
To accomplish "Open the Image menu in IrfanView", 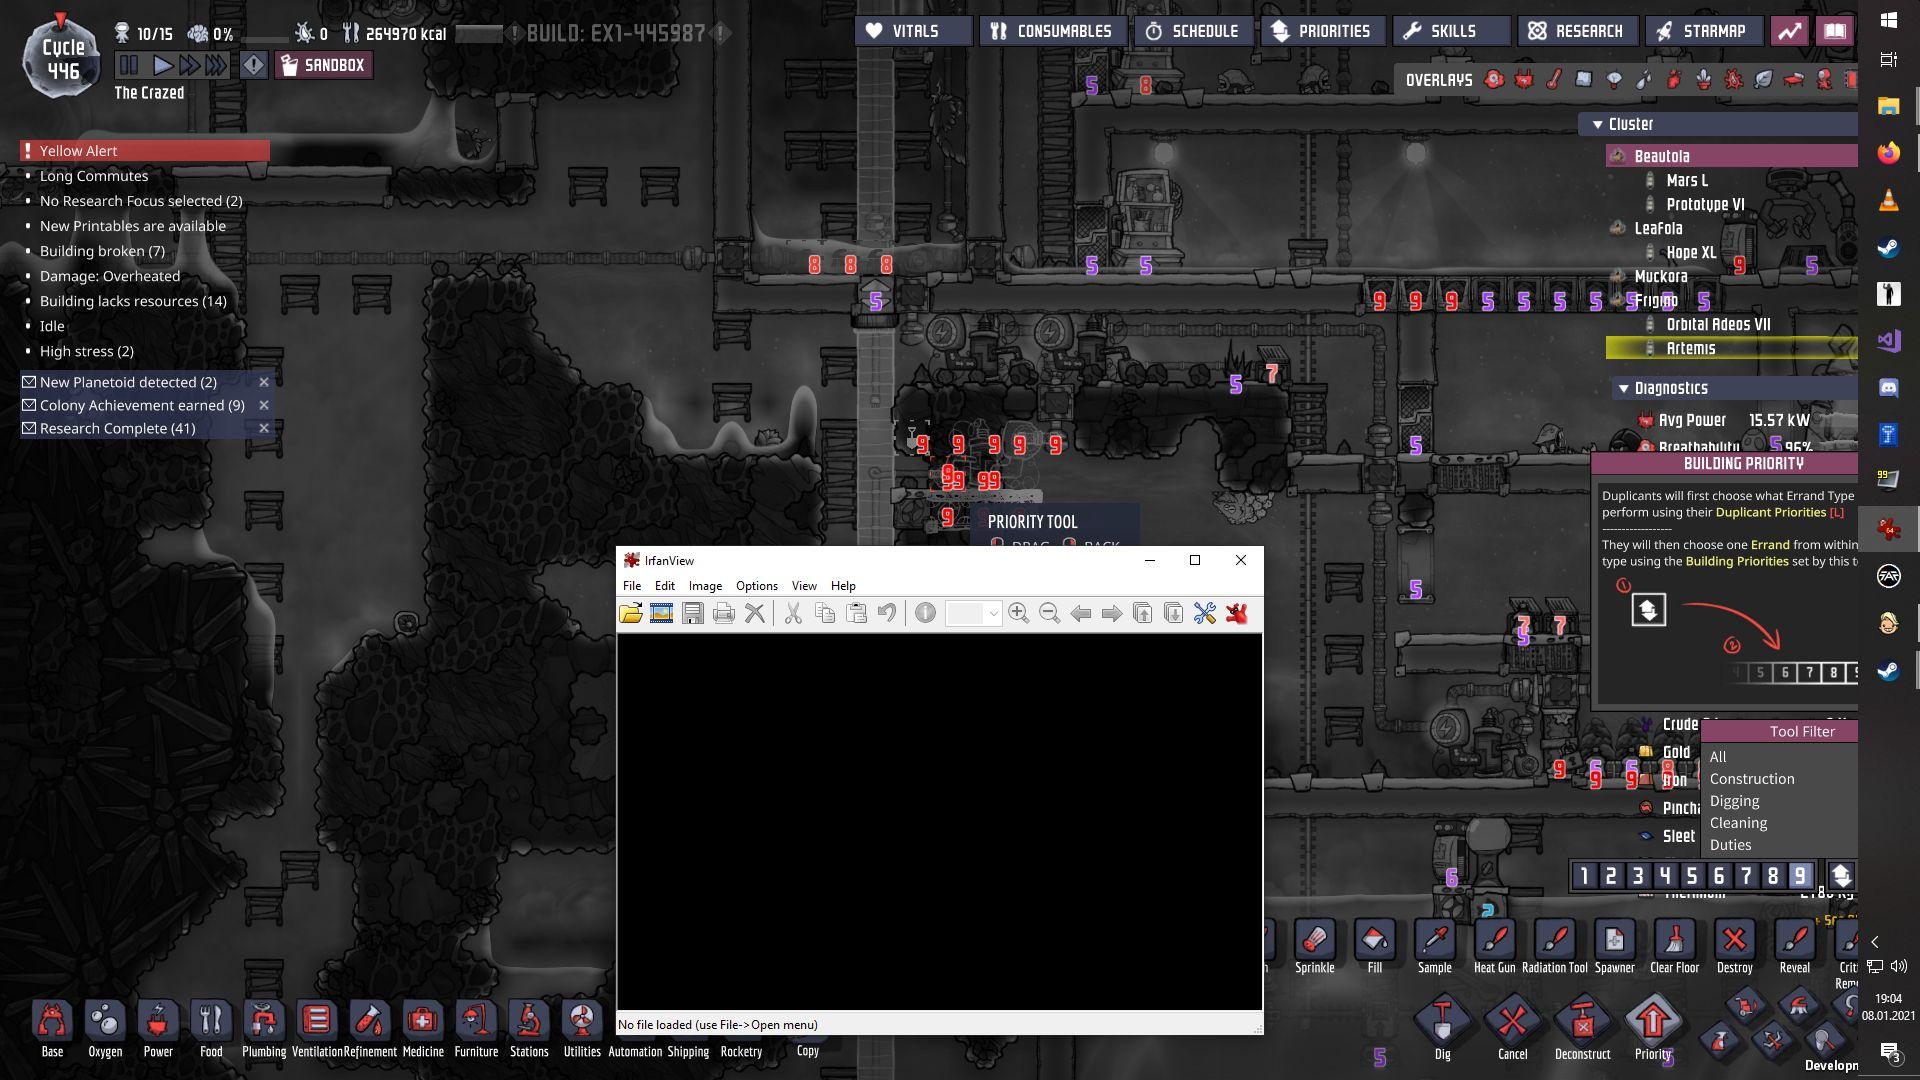I will tap(704, 586).
